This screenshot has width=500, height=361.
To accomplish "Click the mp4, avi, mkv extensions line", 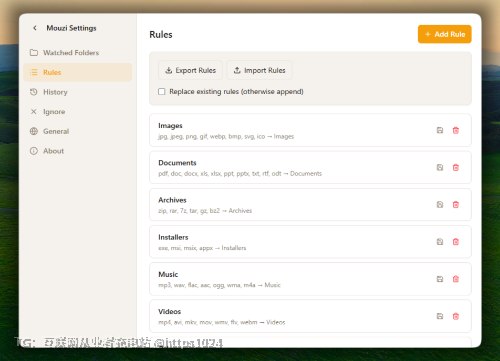I will 222,322.
